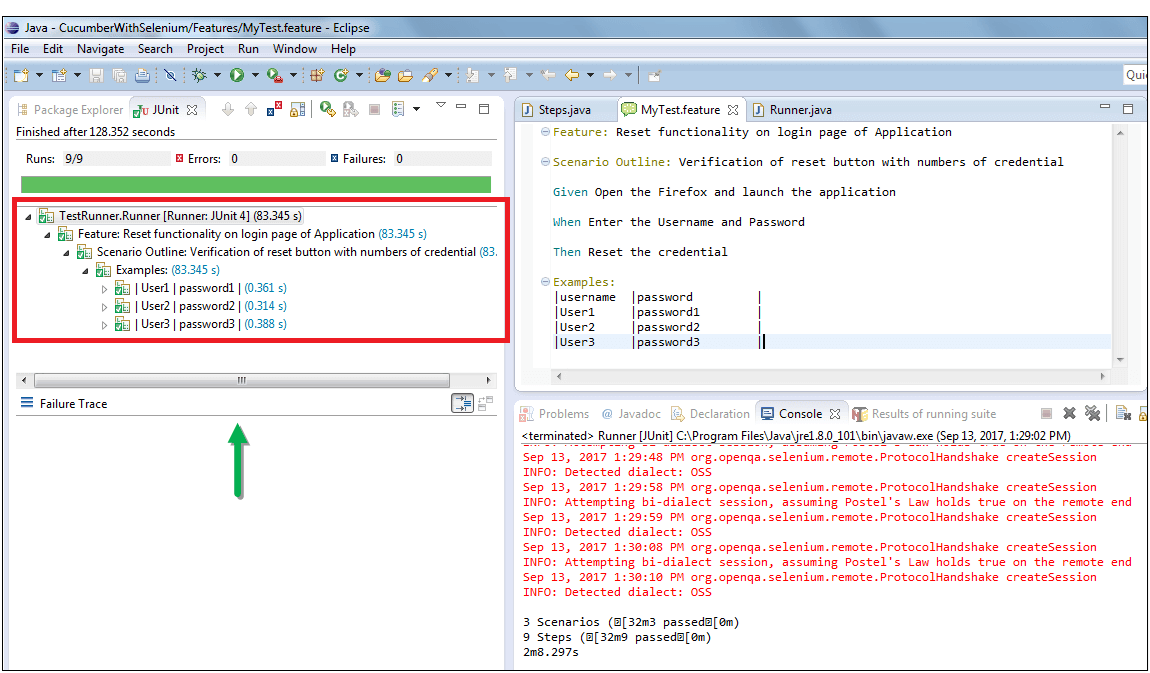Toggle Filter Stack Trace in Failure Trace
The width and height of the screenshot is (1150, 673).
point(462,404)
